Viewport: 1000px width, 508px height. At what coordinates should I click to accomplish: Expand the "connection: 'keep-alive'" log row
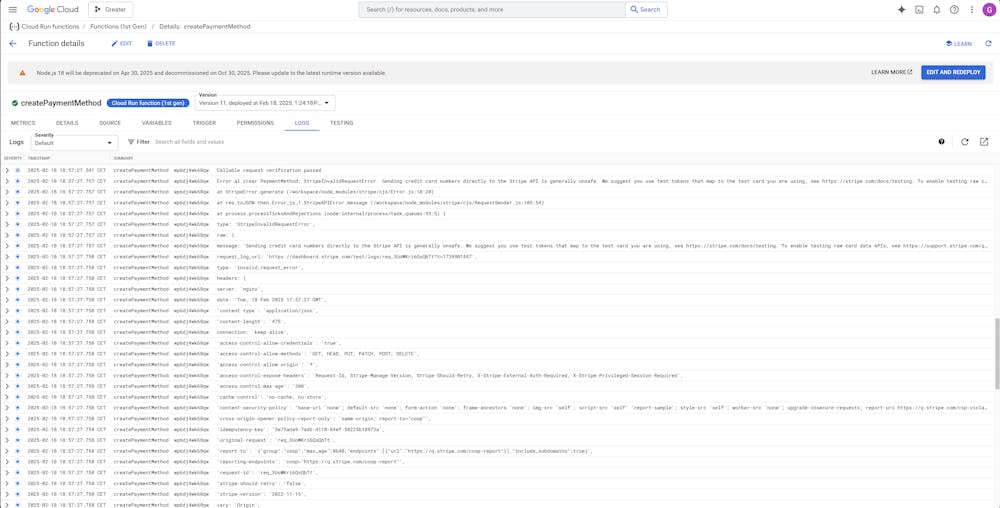tap(7, 332)
